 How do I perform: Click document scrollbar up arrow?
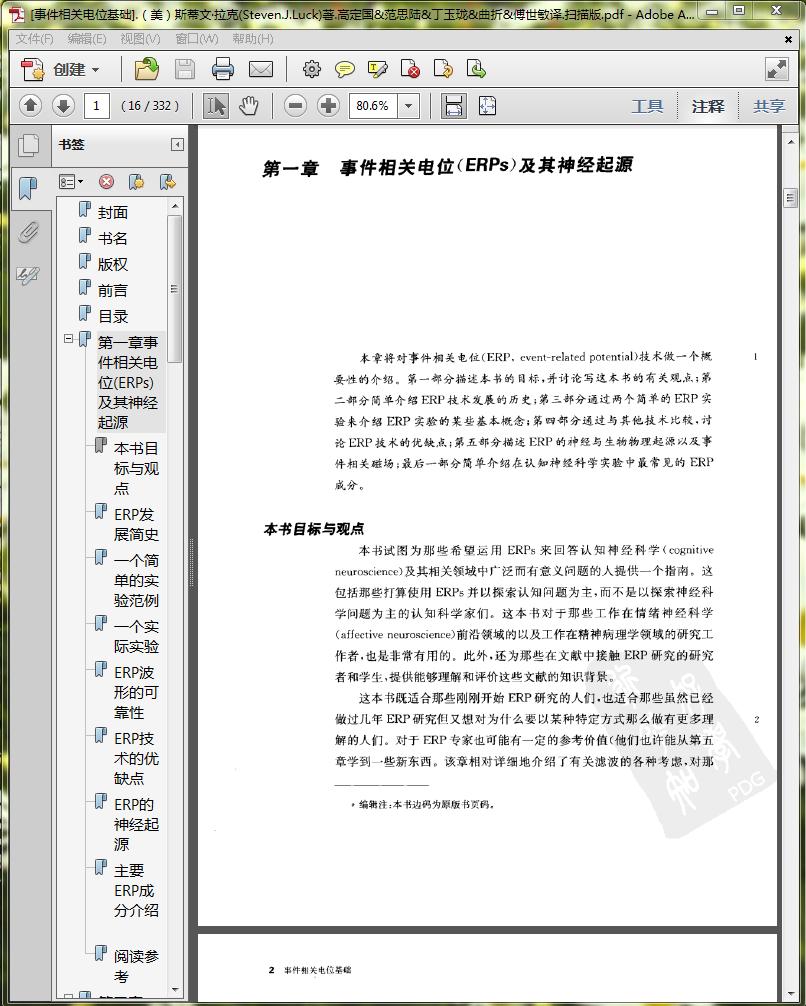tap(789, 142)
